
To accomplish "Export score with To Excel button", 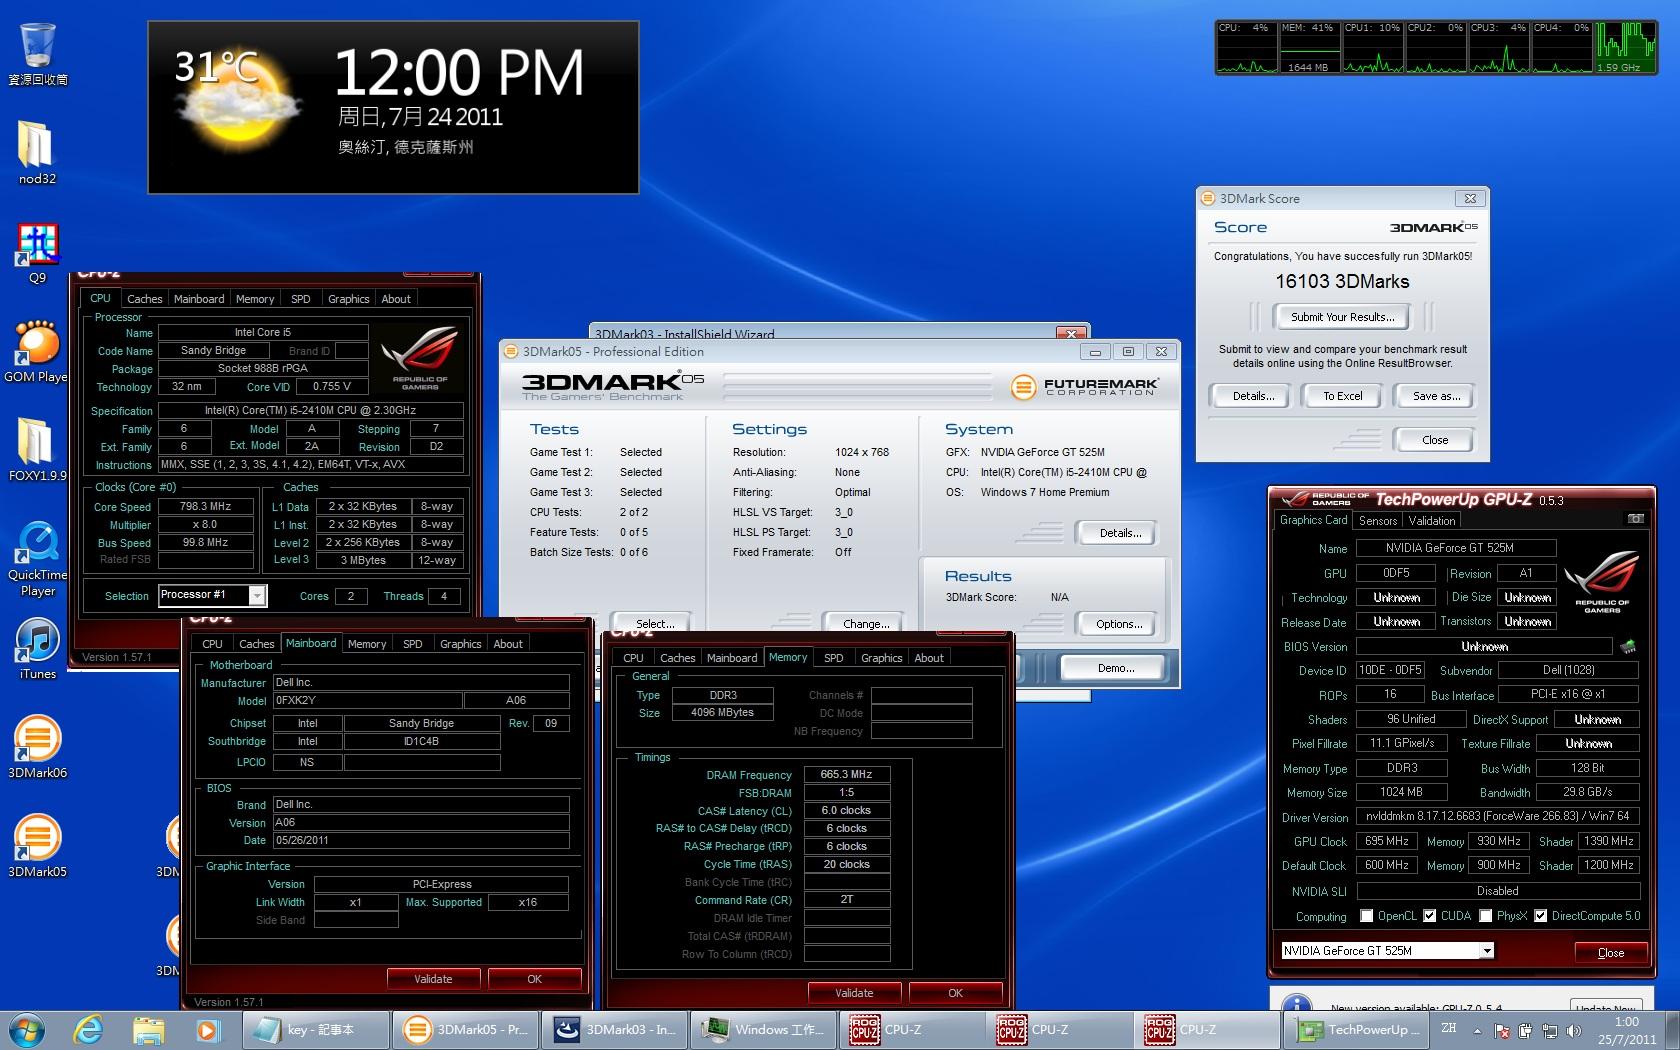I will pos(1342,396).
